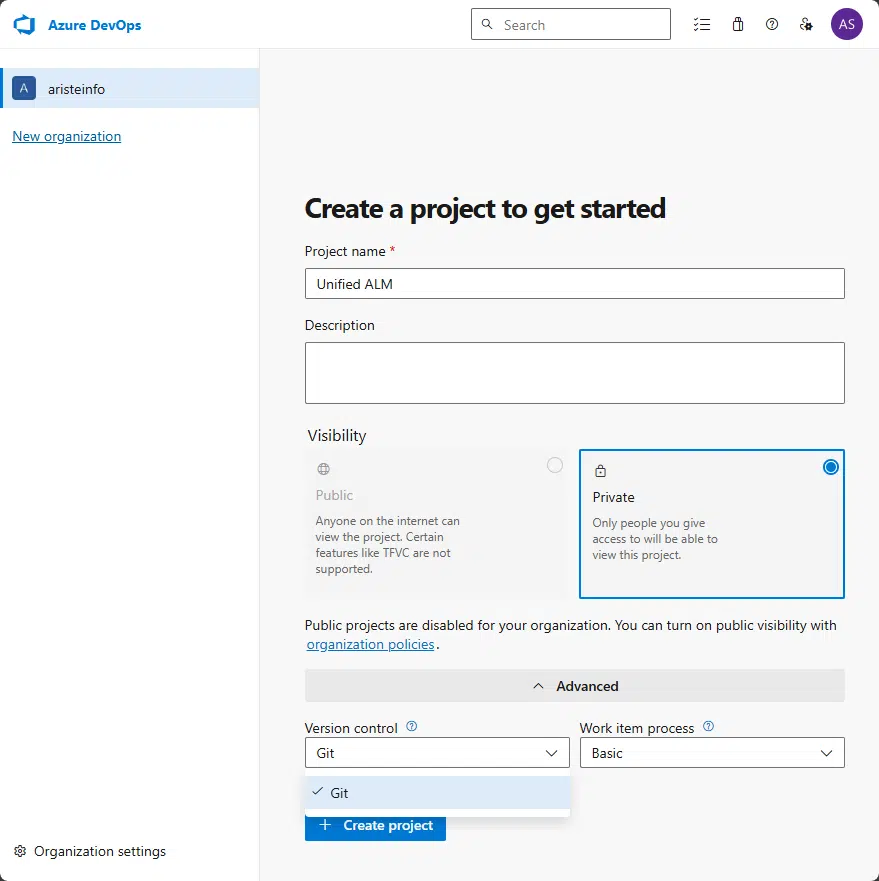This screenshot has width=879, height=881.
Task: Click the Work item process info icon
Action: point(710,726)
